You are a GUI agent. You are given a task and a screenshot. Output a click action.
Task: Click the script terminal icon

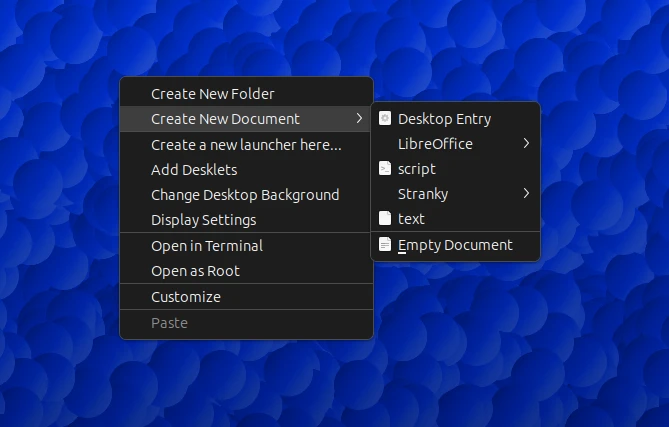385,169
